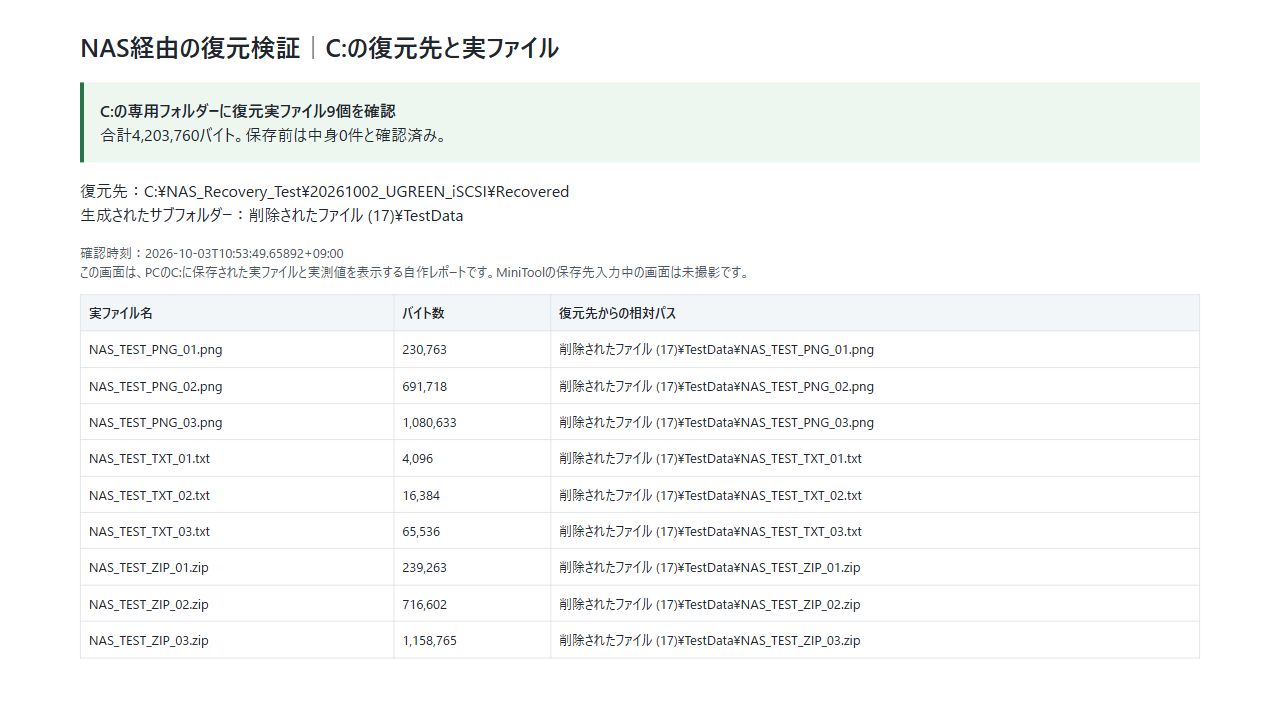Select the timestamp '2026-10-03T10:53:49.65892+09:00'
The image size is (1280, 720).
click(244, 254)
